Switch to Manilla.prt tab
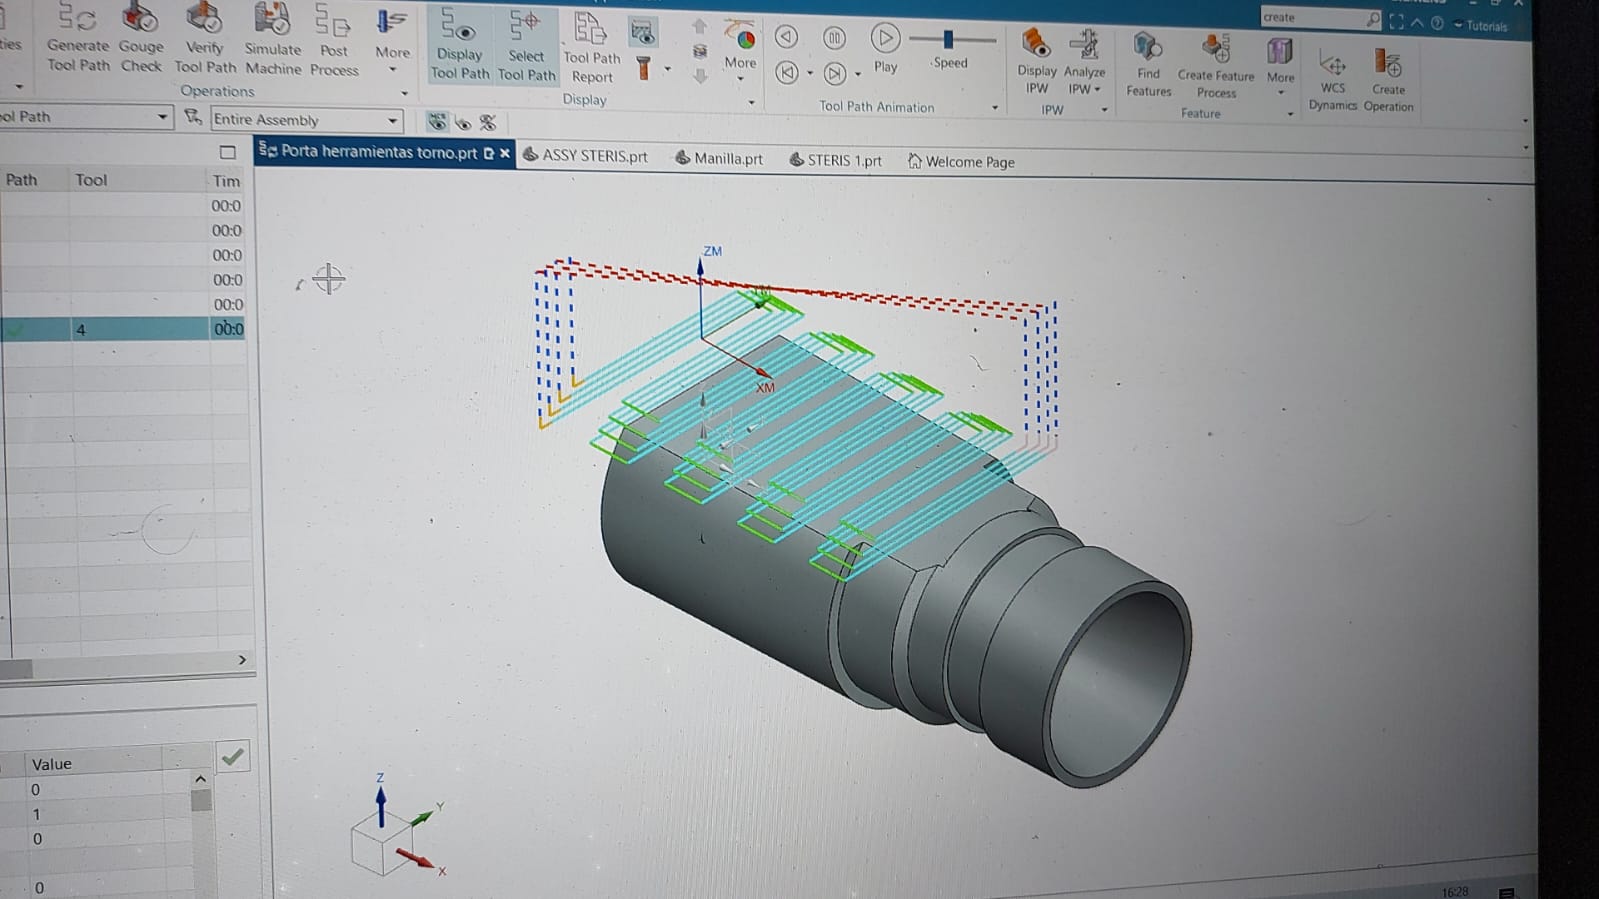This screenshot has width=1599, height=899. [719, 158]
